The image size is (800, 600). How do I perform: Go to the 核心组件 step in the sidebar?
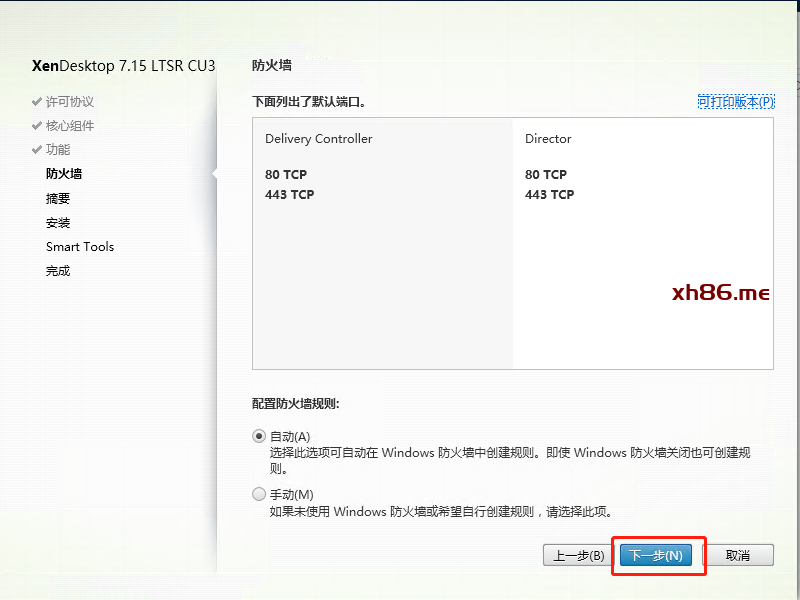[x=70, y=126]
